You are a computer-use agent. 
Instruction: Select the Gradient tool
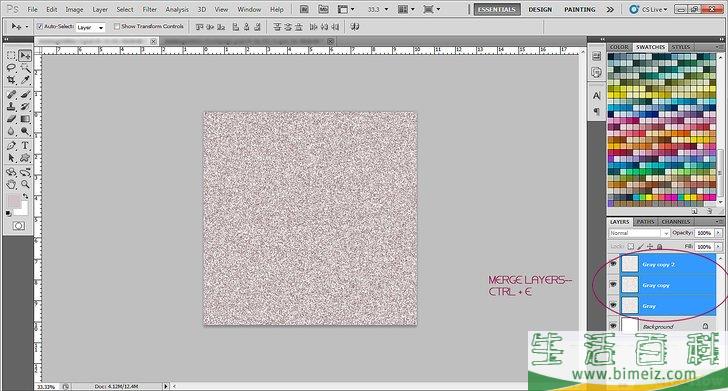coord(25,119)
